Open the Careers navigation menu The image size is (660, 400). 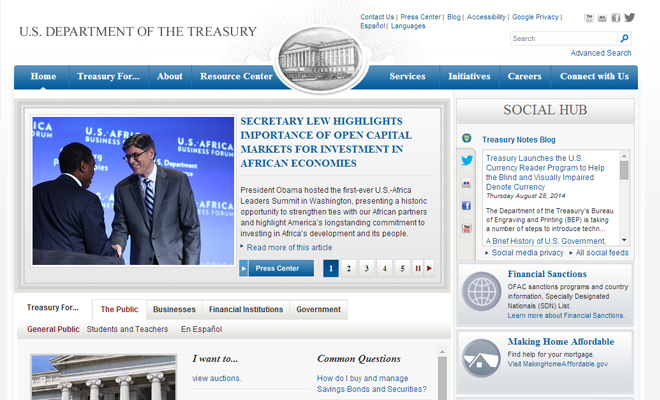(524, 77)
